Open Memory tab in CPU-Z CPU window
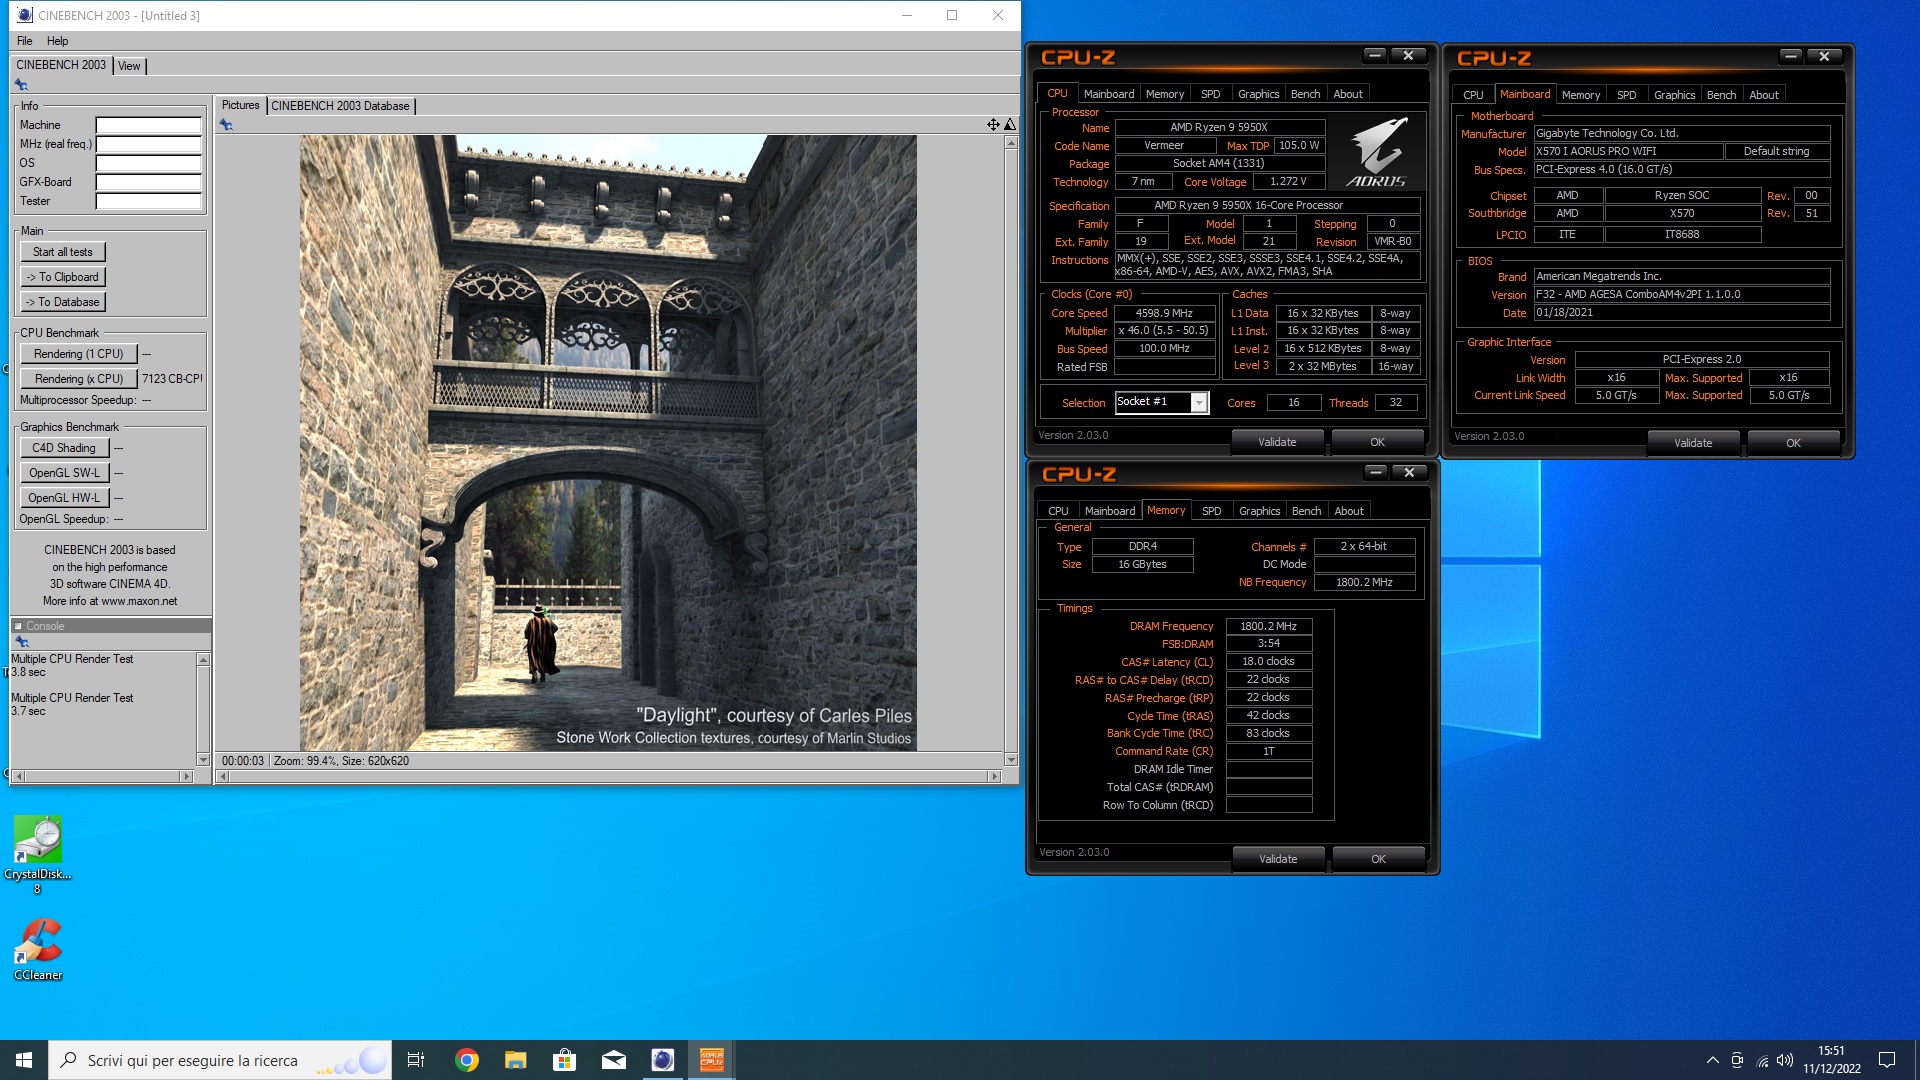The height and width of the screenshot is (1080, 1920). [1165, 94]
